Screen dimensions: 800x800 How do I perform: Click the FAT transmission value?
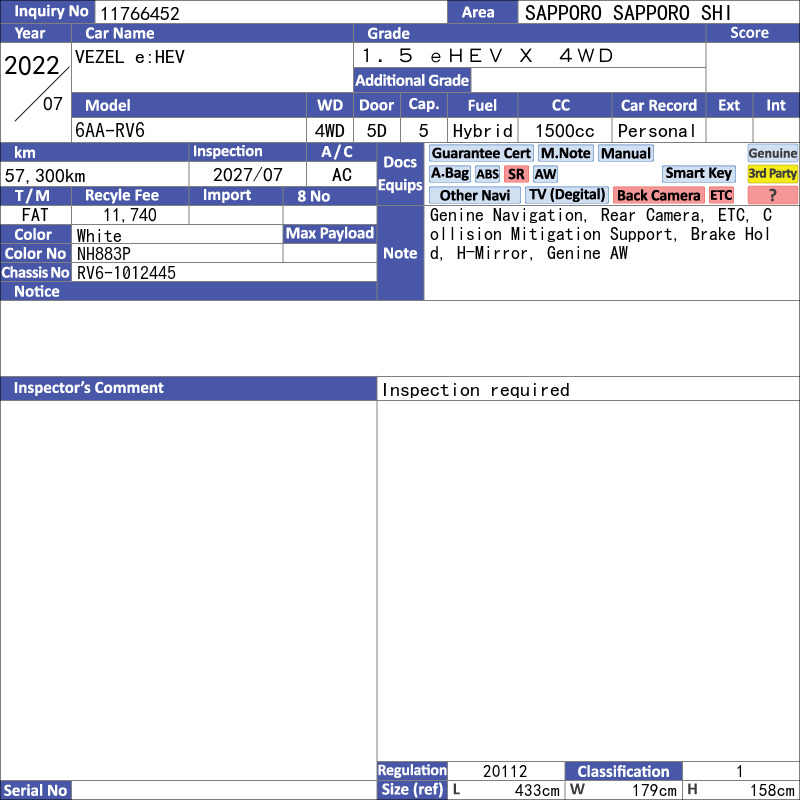(35, 215)
